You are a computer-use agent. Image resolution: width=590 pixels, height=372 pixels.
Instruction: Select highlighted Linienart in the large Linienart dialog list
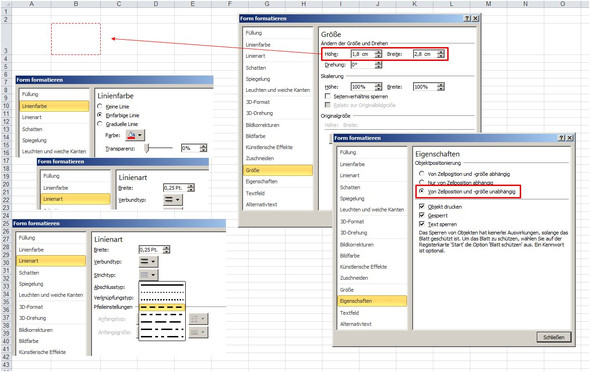(x=51, y=261)
